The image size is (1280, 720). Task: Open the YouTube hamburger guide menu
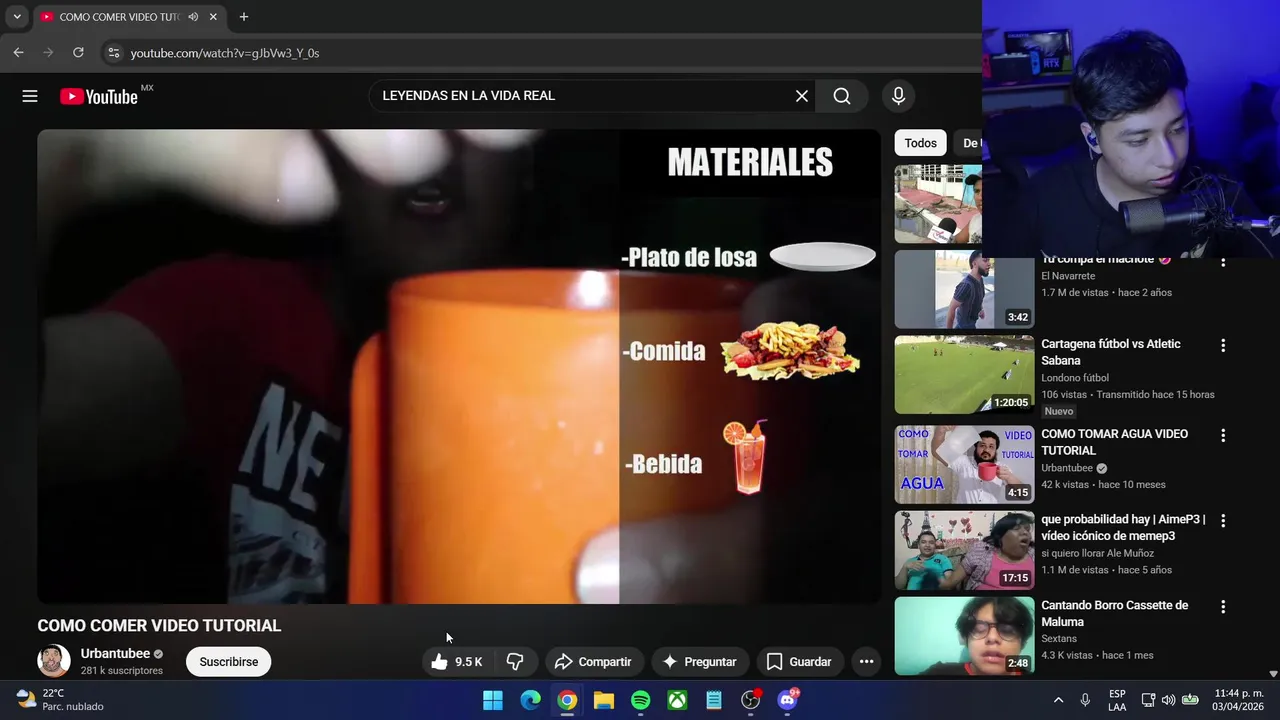click(x=30, y=96)
